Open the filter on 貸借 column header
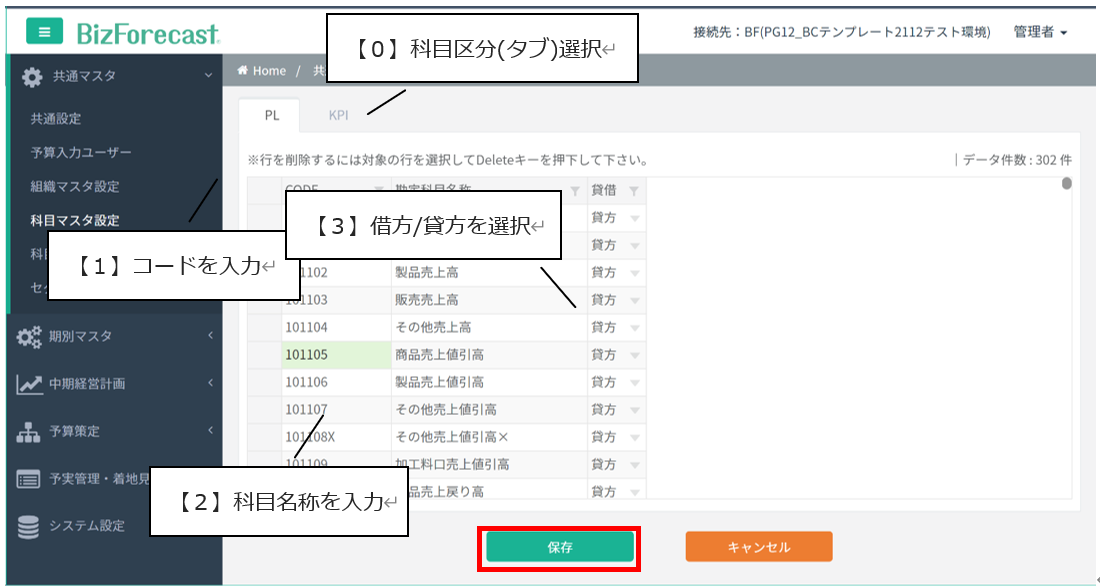 [634, 190]
